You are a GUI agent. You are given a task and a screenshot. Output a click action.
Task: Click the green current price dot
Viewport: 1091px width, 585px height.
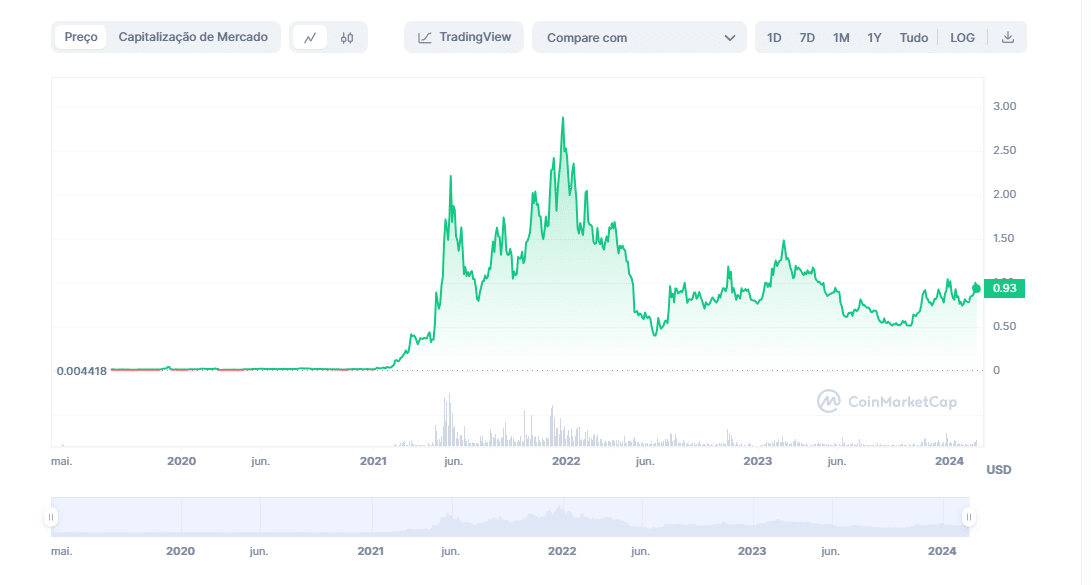click(976, 288)
